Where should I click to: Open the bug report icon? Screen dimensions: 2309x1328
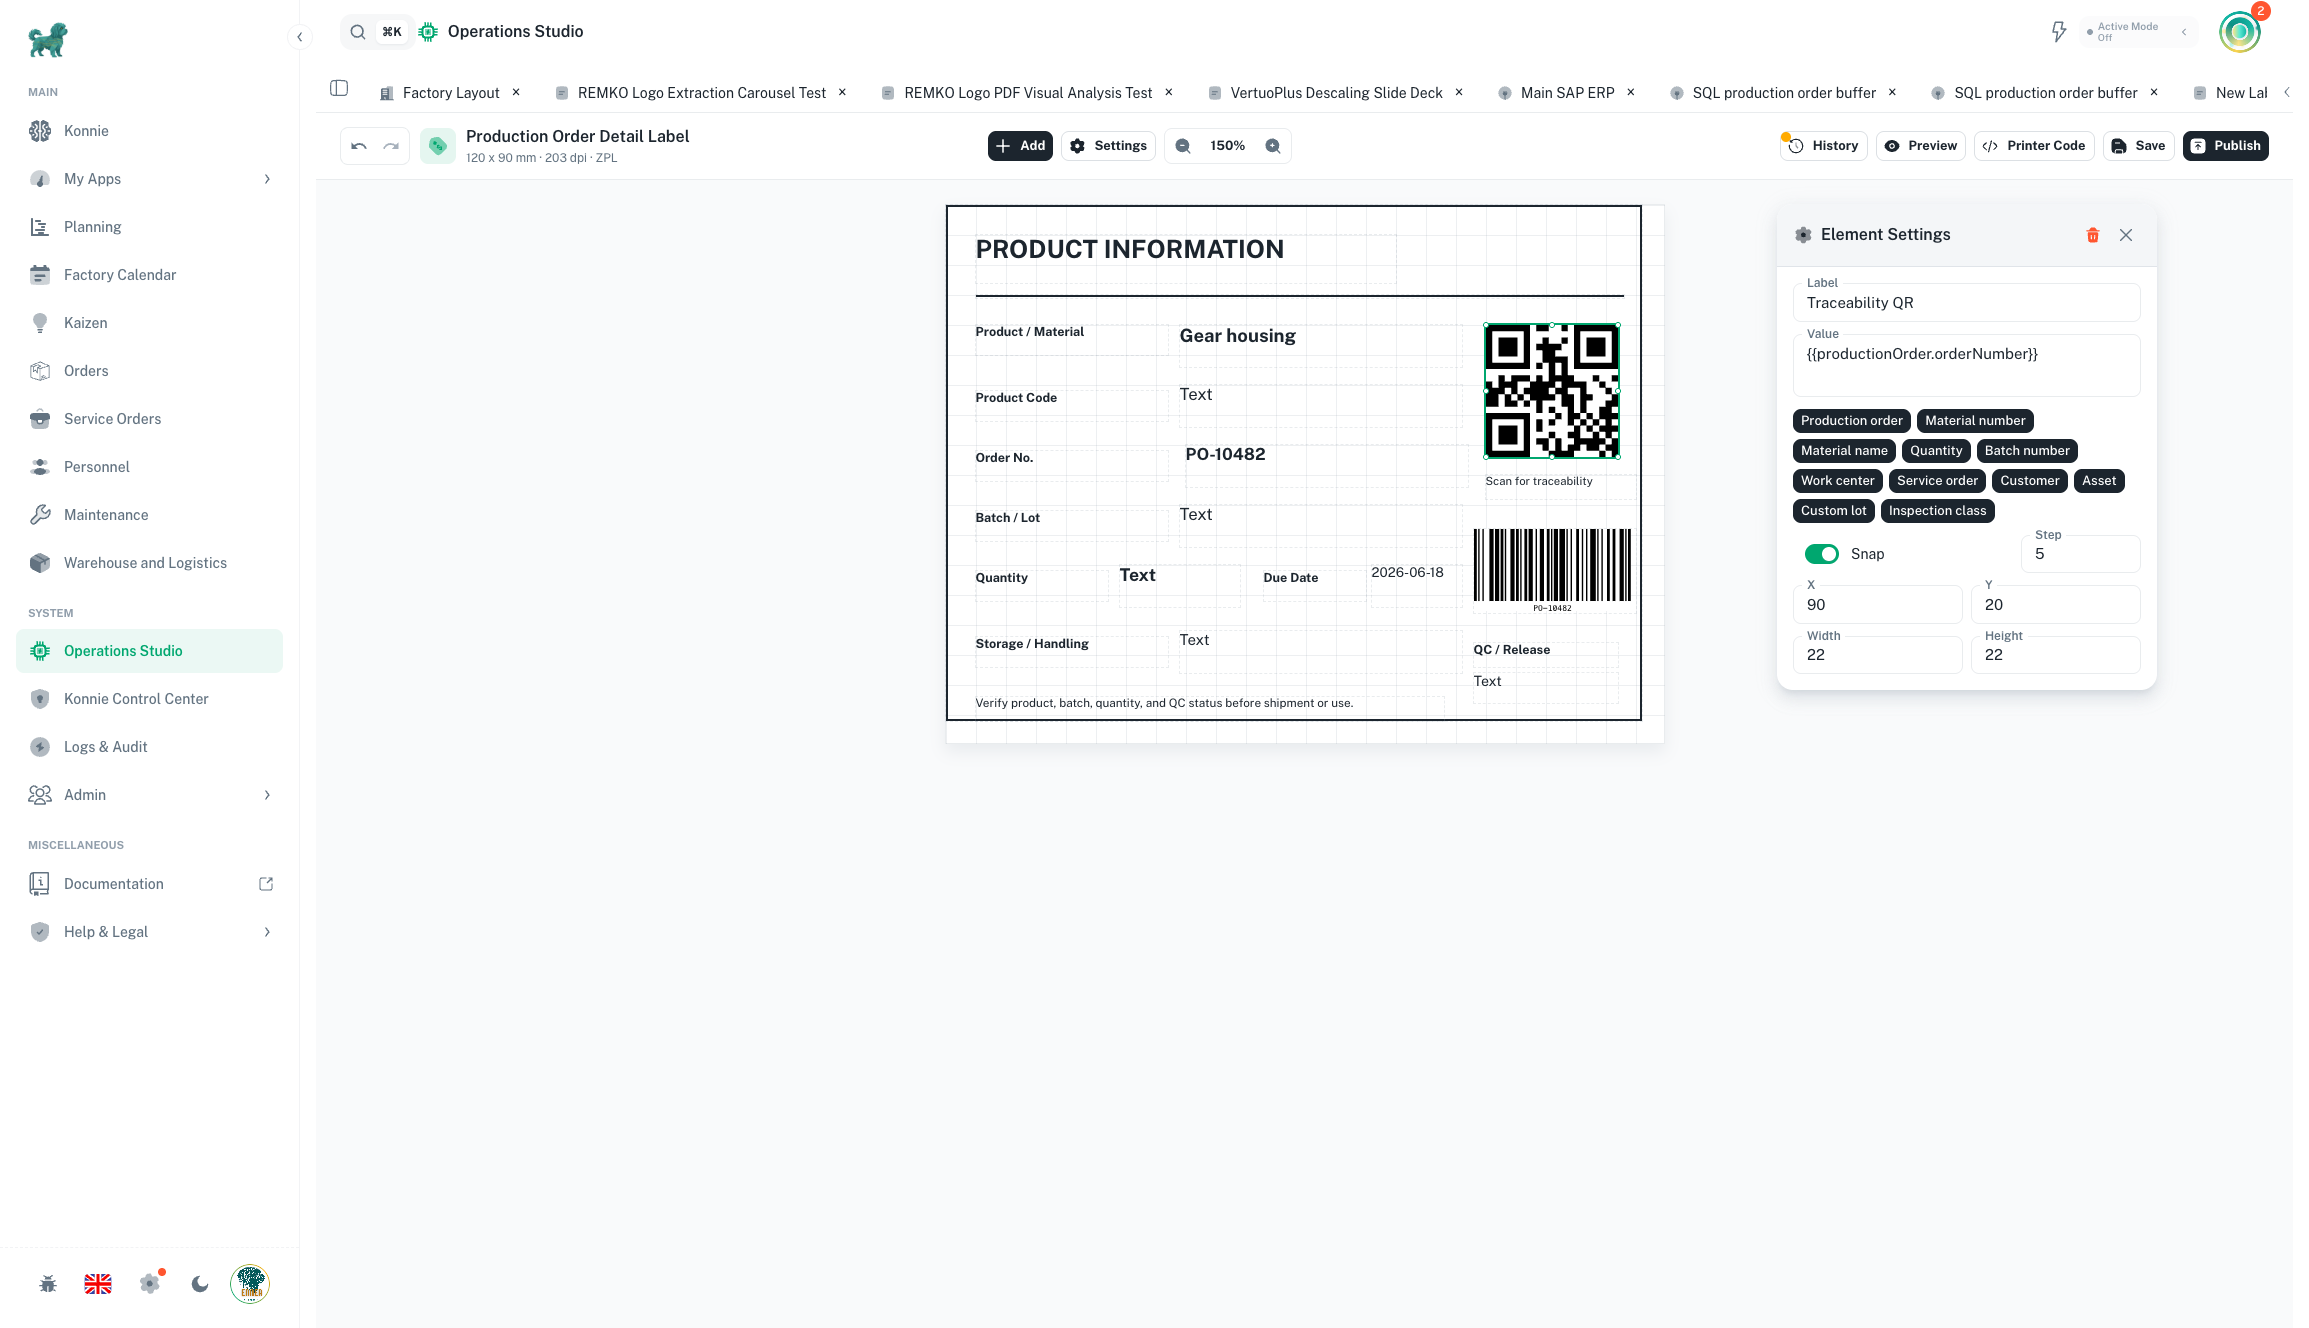48,1284
